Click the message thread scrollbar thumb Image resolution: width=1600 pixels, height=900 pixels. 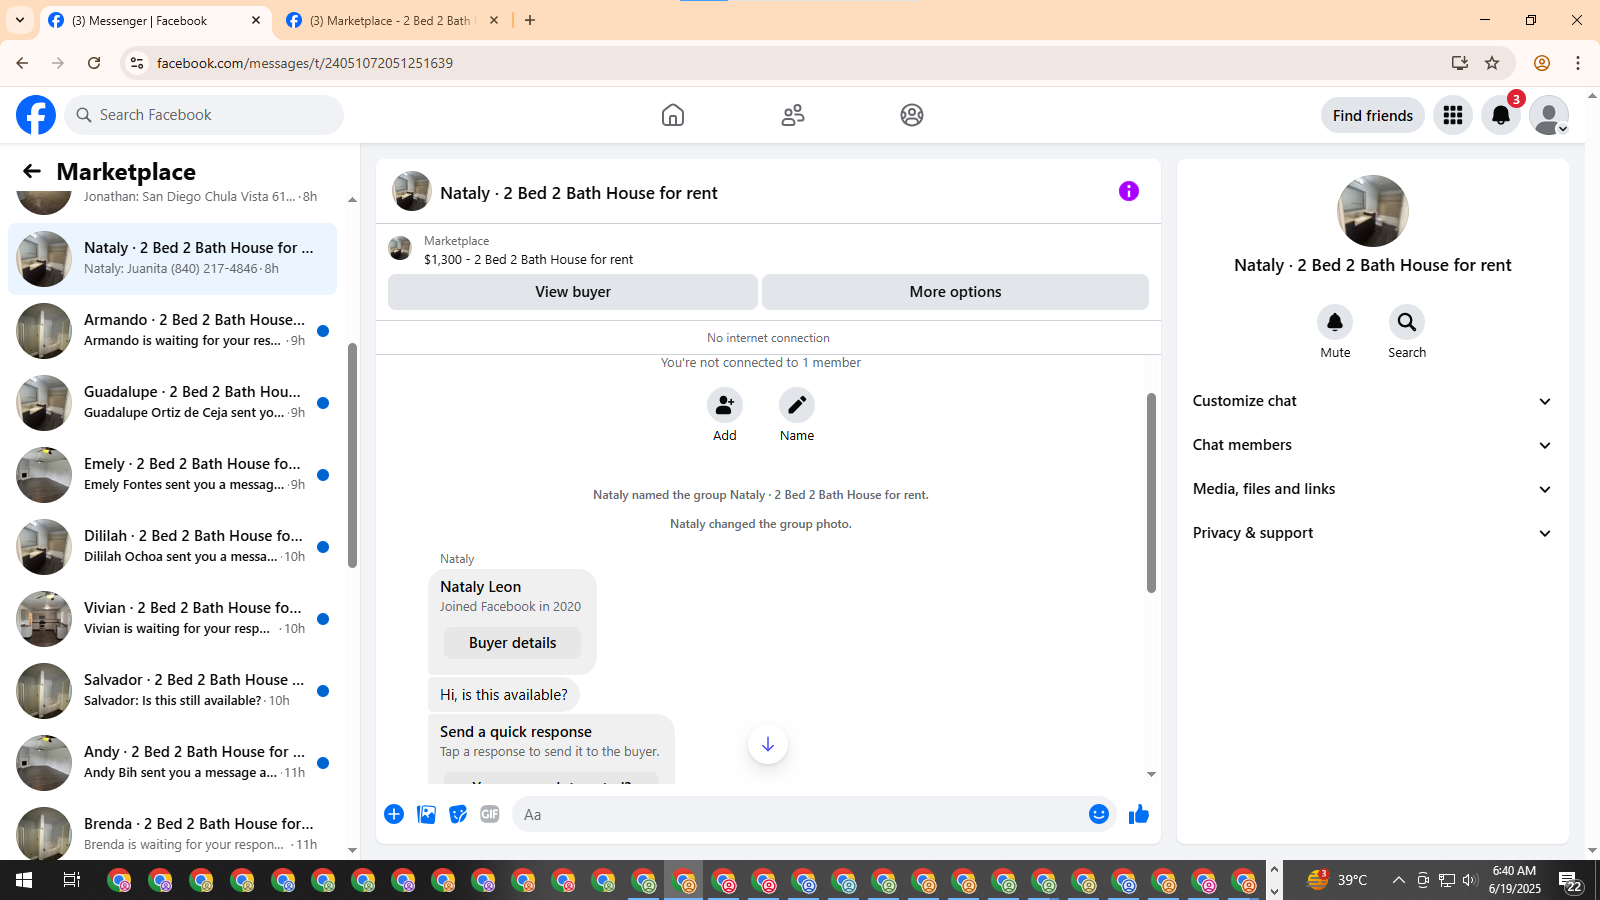(1151, 493)
